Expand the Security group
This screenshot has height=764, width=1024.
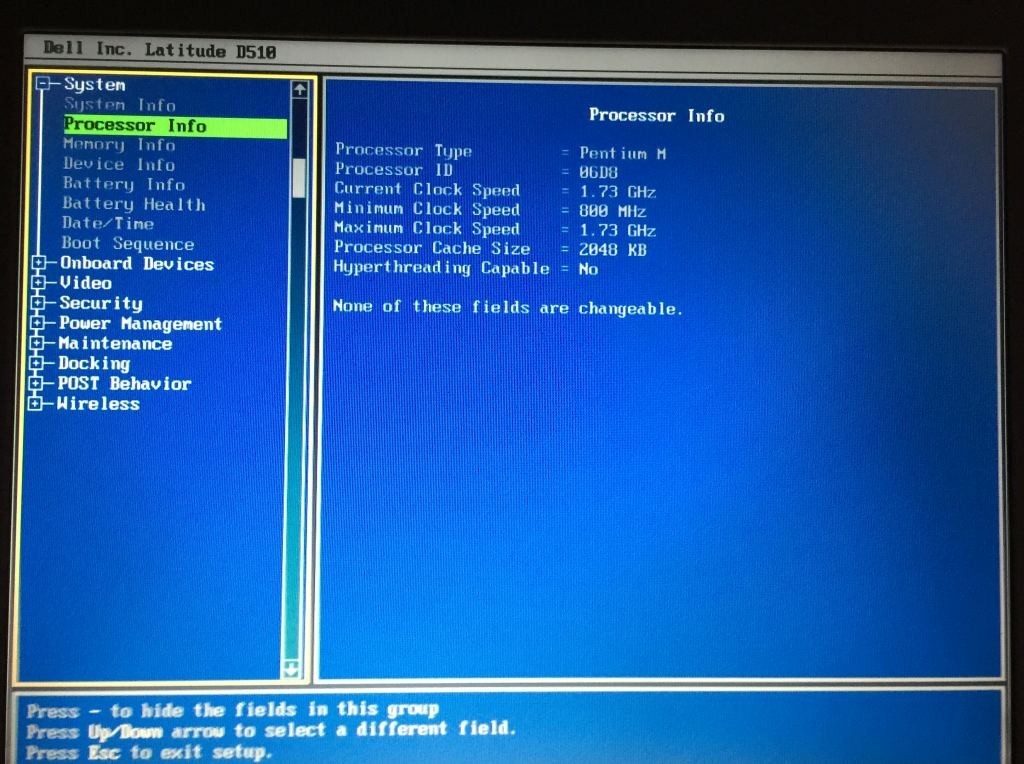pyautogui.click(x=38, y=303)
